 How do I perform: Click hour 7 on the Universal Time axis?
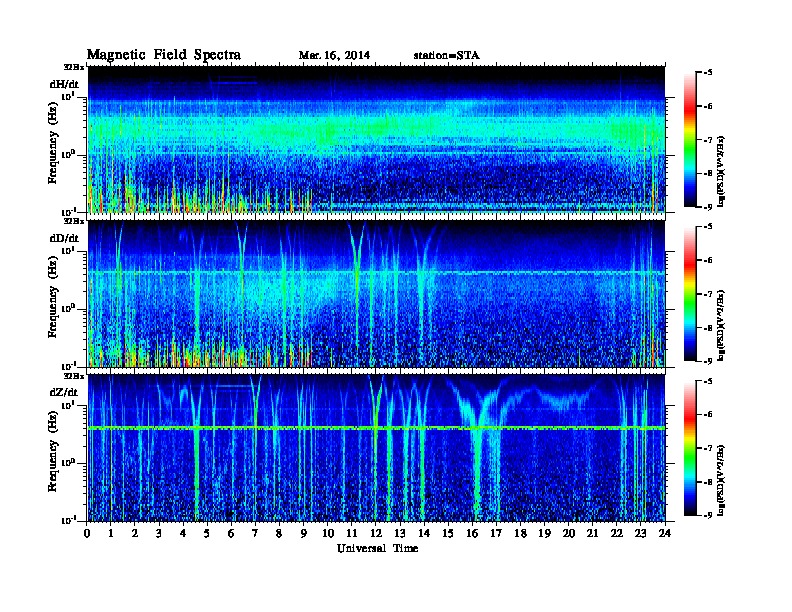[255, 533]
